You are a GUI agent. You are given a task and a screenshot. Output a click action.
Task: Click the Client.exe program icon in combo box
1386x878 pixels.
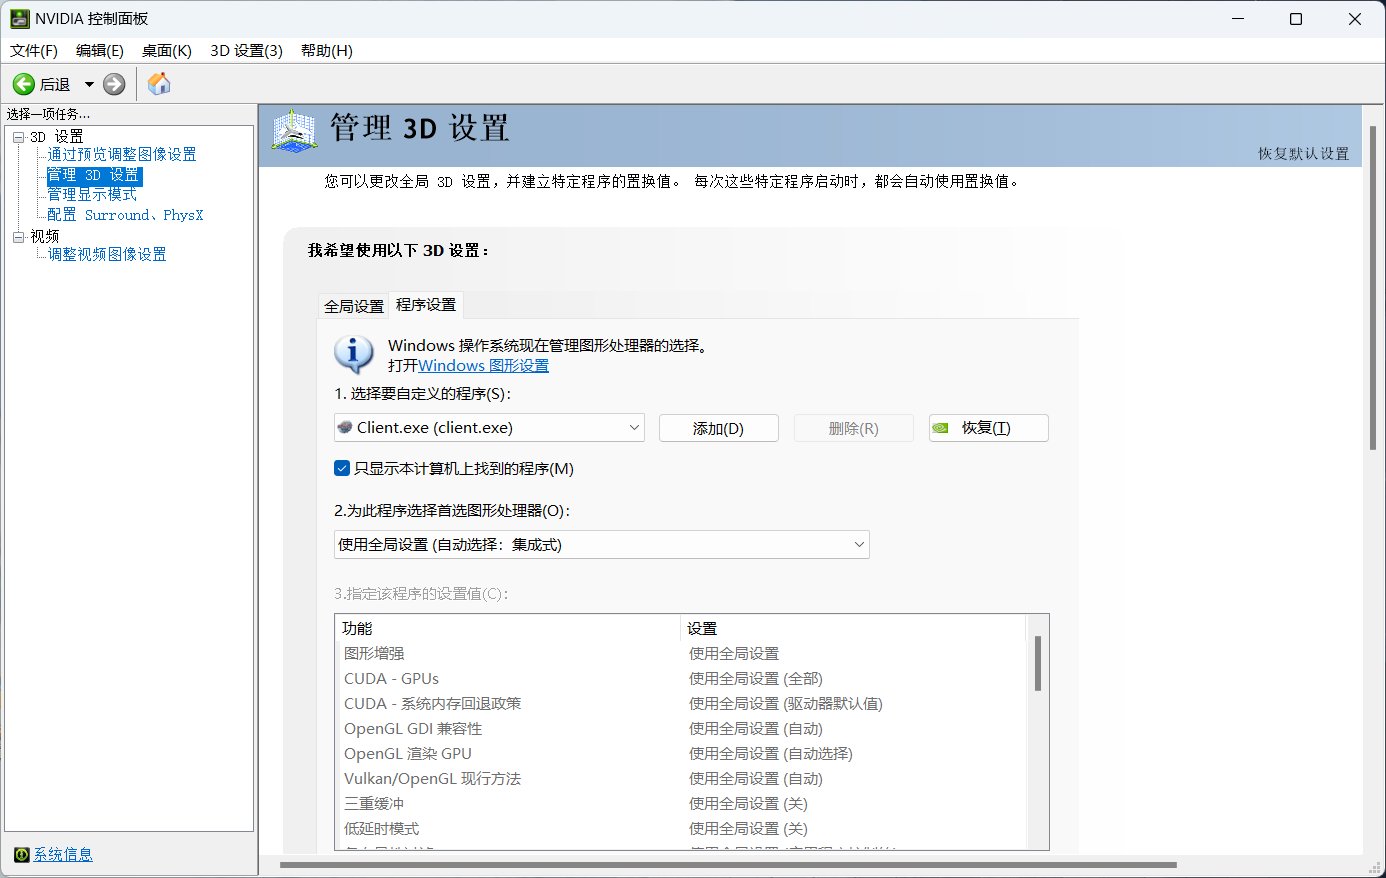click(x=345, y=427)
